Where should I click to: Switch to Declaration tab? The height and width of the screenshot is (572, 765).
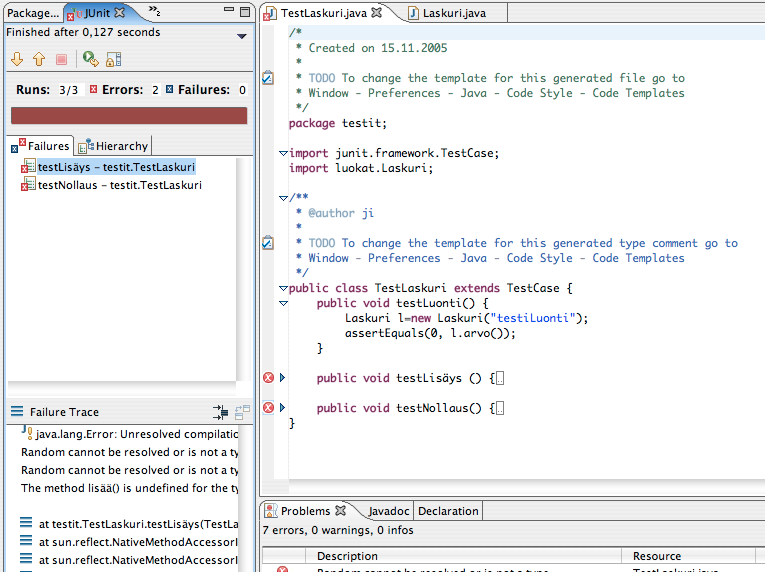pos(448,511)
